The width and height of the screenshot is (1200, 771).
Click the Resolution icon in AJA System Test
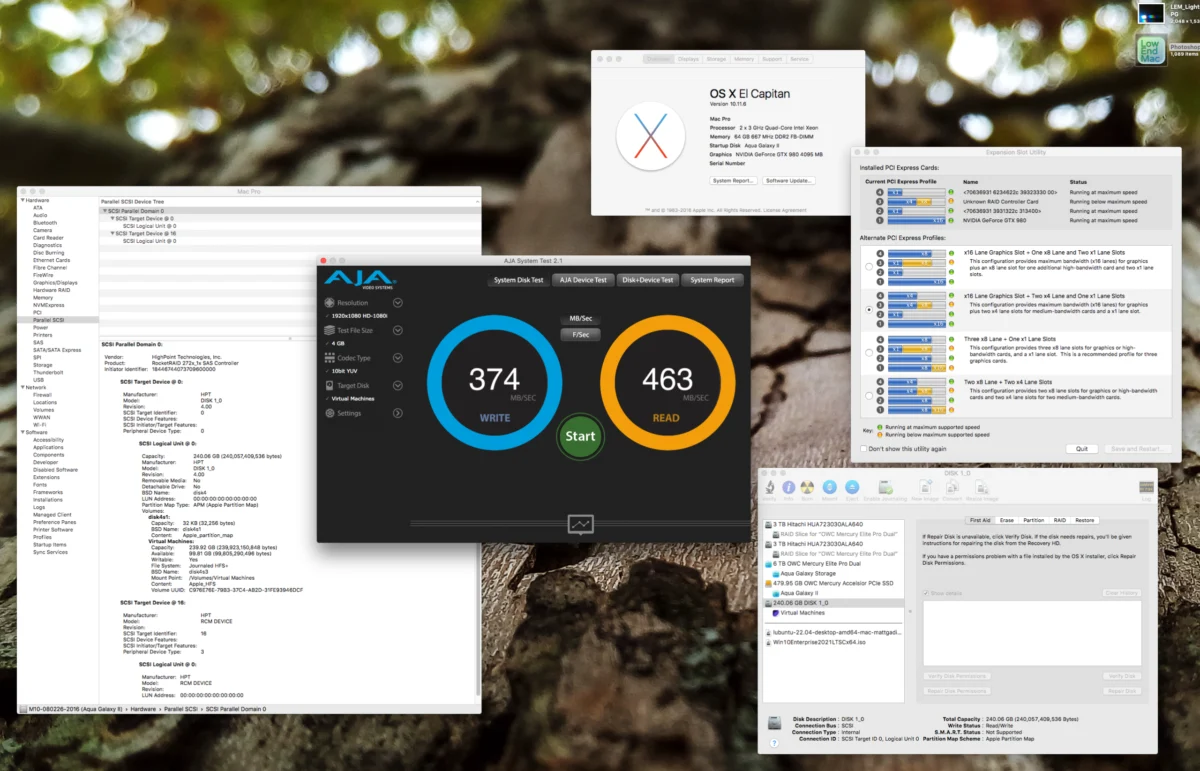(x=329, y=302)
